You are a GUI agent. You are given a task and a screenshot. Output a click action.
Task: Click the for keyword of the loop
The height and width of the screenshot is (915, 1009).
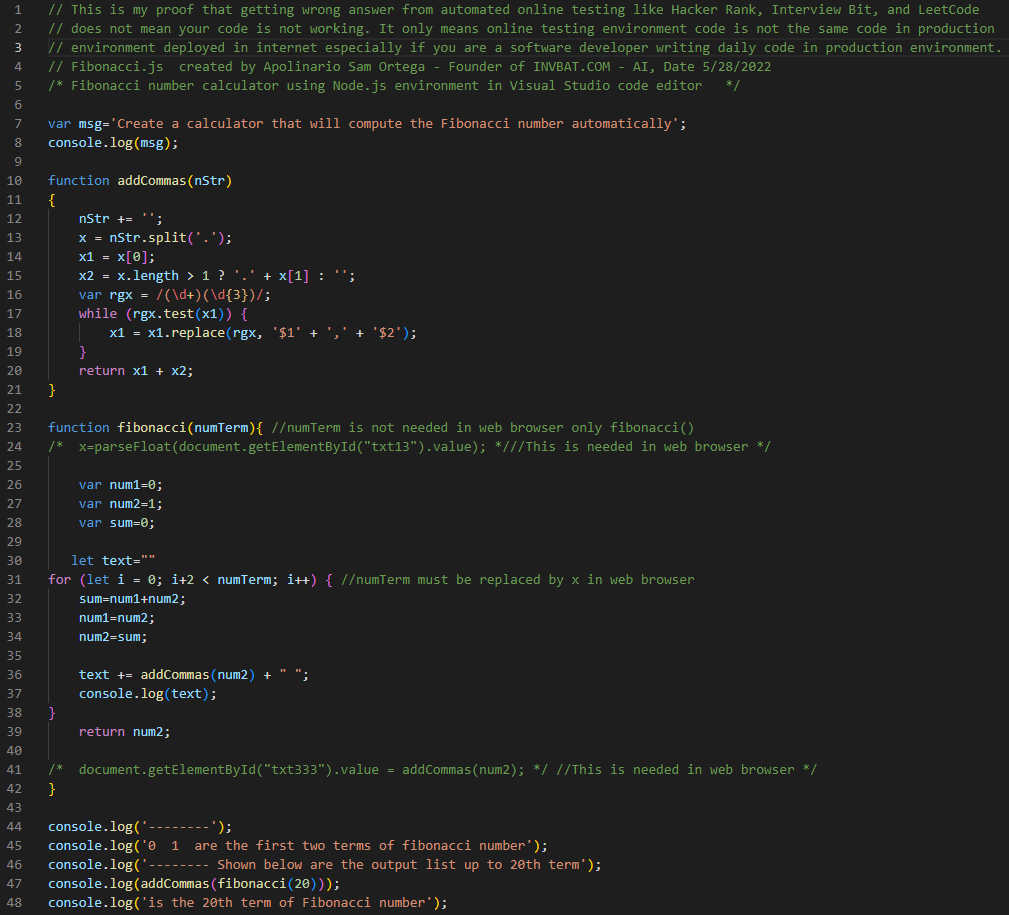[59, 579]
